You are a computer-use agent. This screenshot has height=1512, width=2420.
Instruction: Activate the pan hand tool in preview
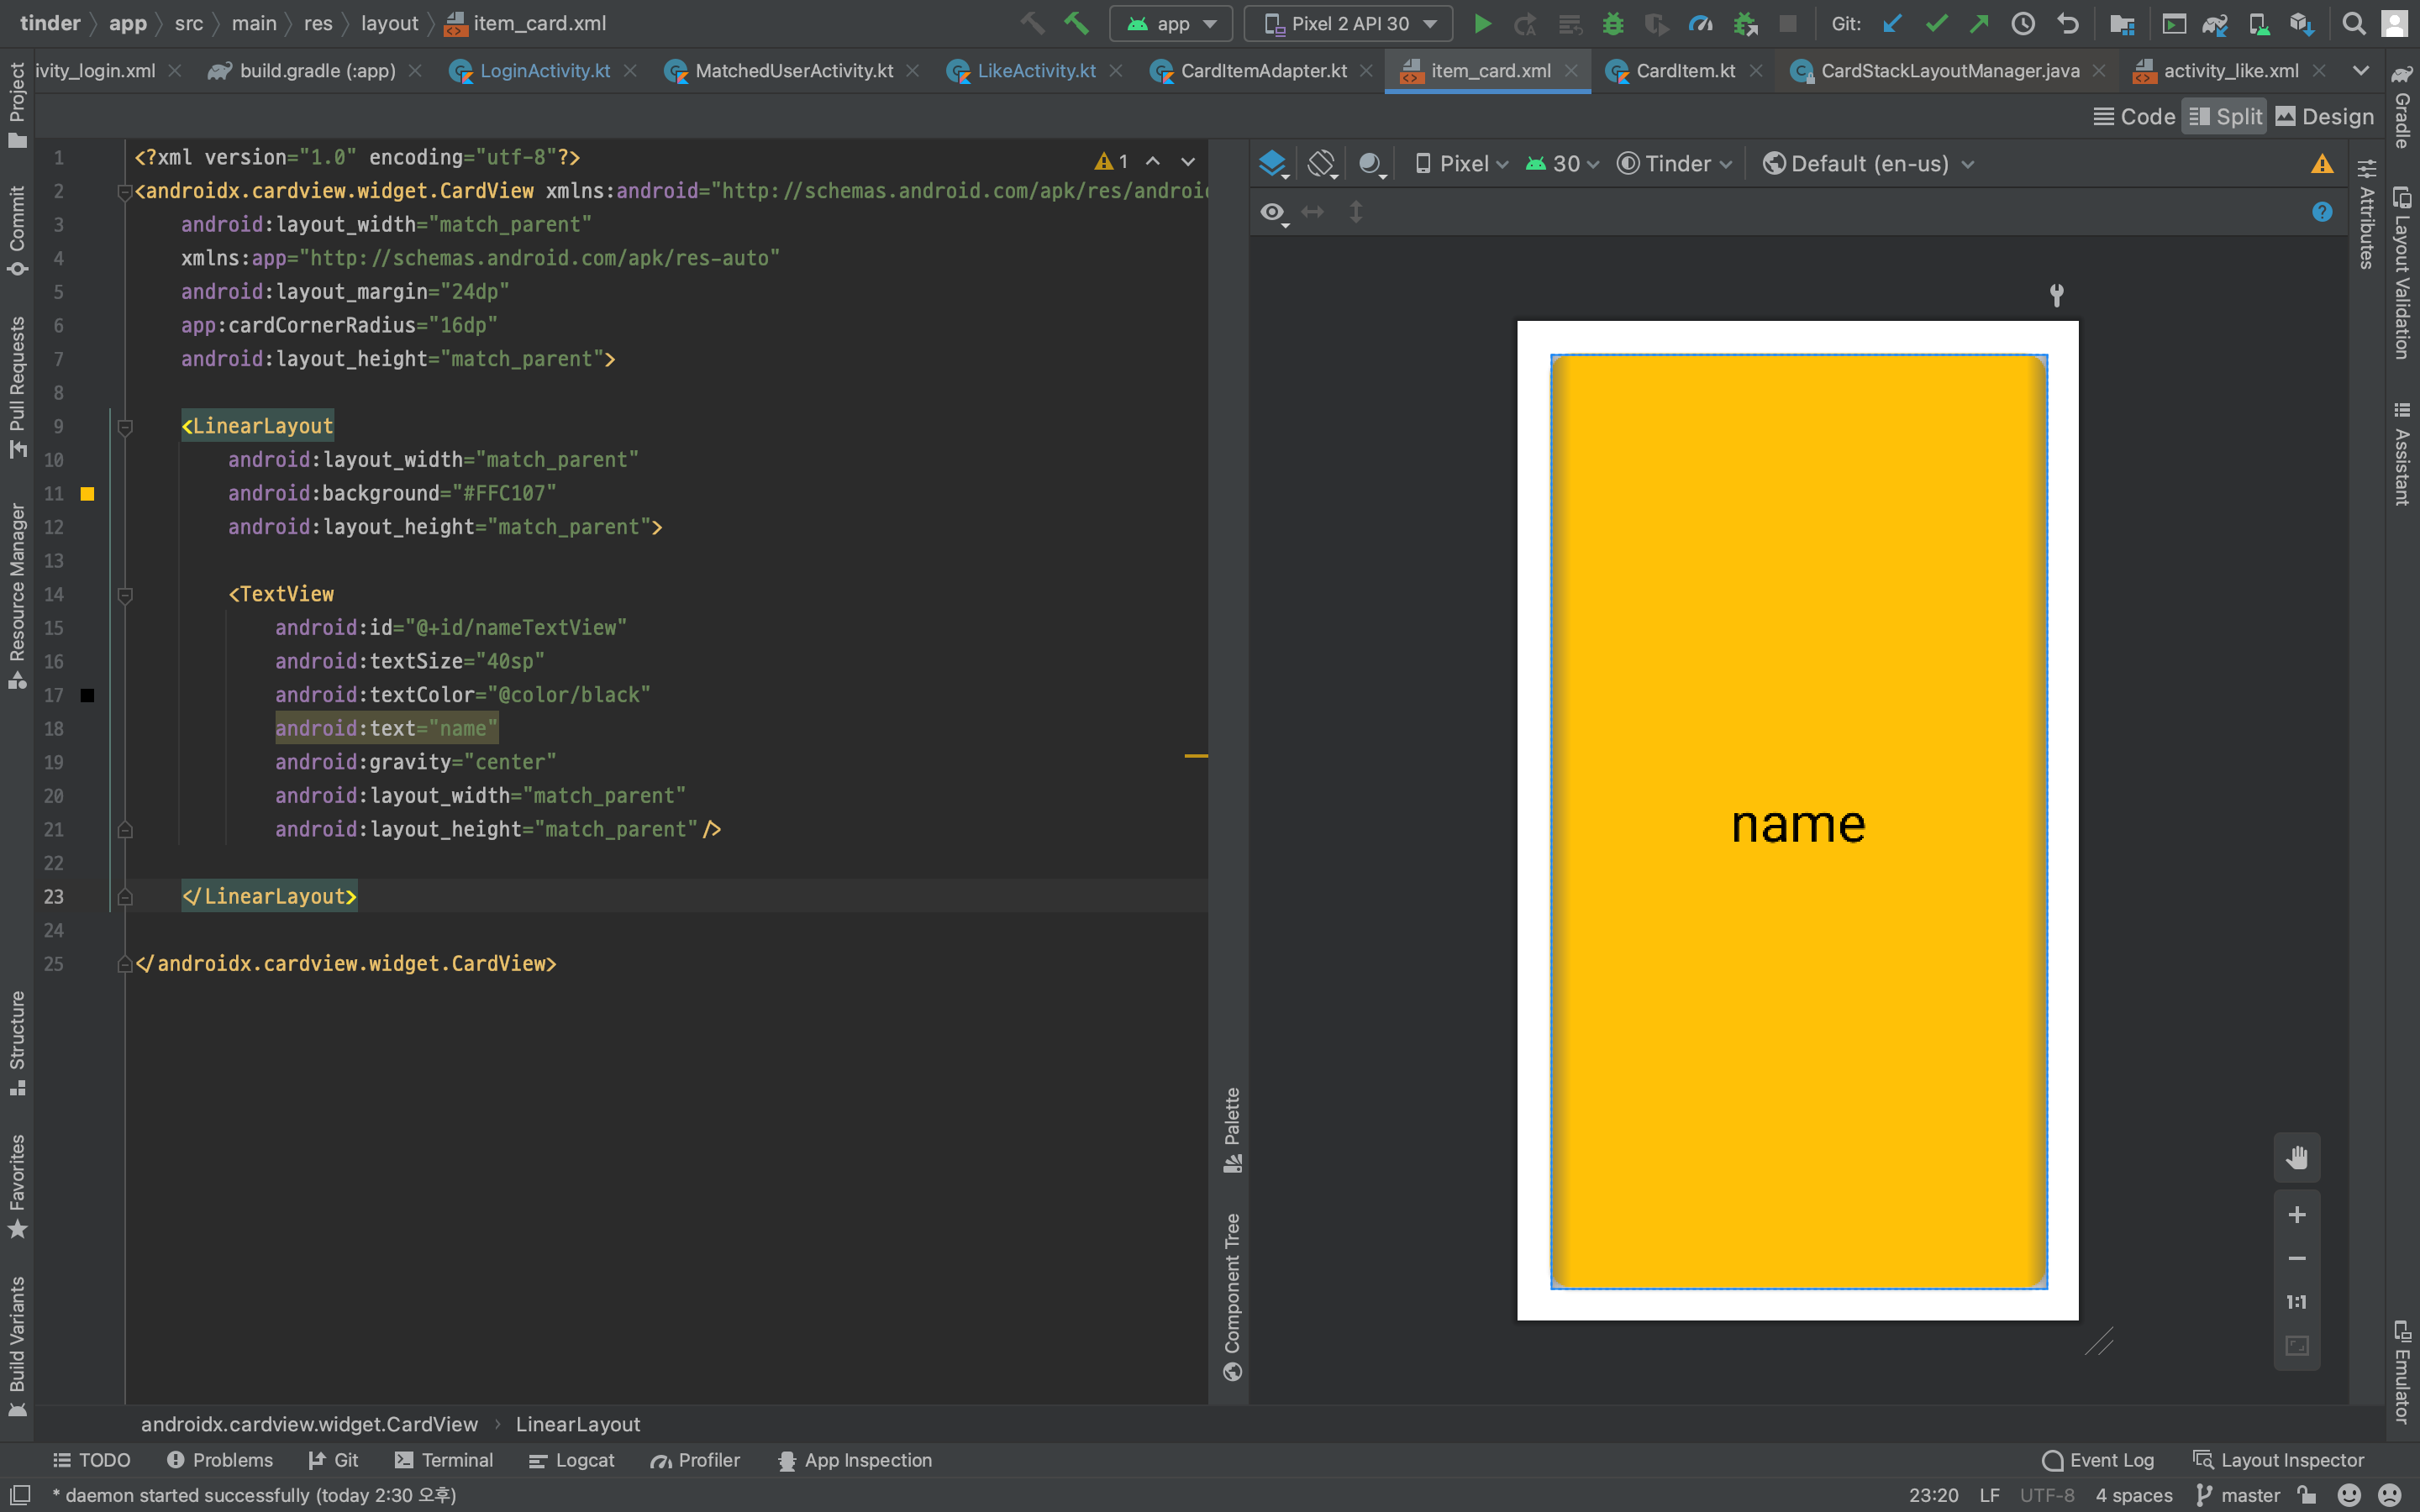click(2296, 1157)
